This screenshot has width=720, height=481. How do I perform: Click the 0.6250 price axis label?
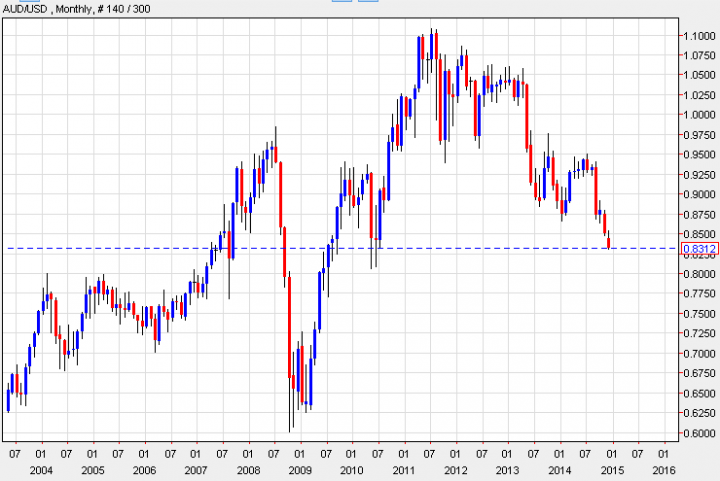tap(699, 414)
